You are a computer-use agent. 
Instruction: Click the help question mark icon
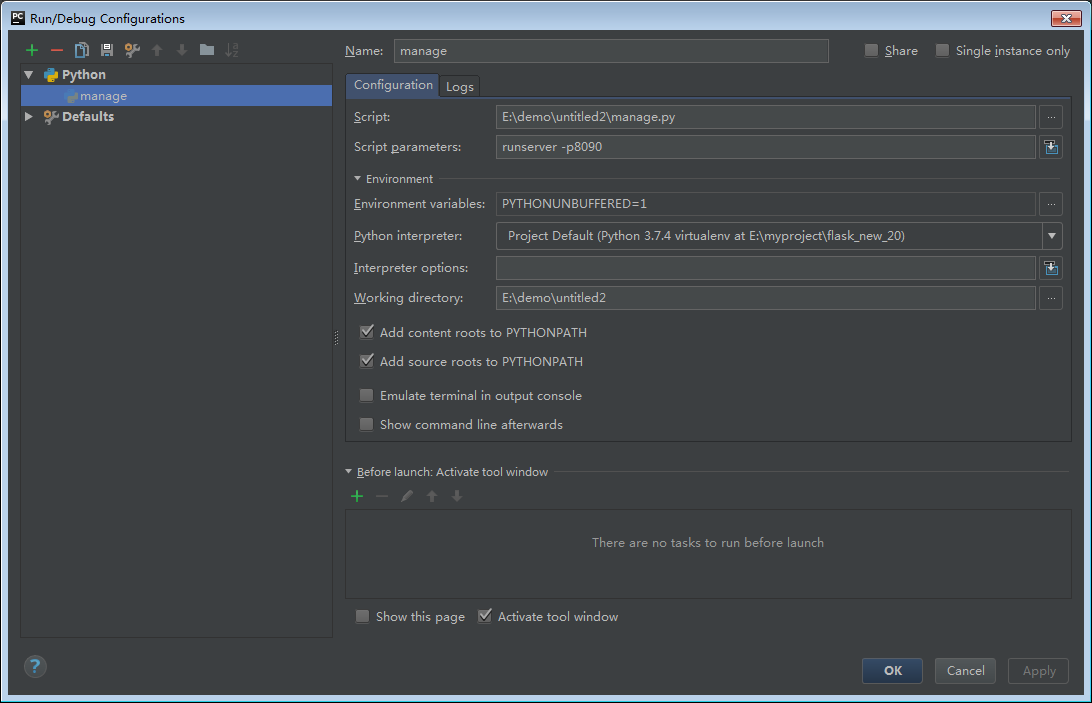[x=35, y=666]
